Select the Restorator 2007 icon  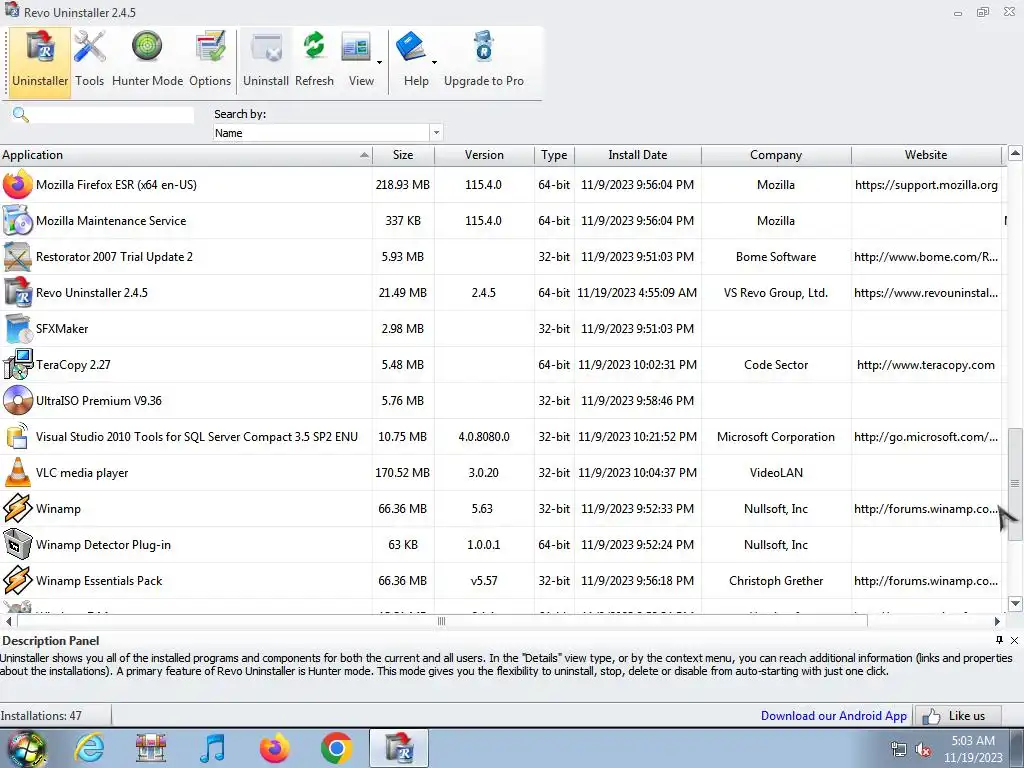tap(18, 257)
